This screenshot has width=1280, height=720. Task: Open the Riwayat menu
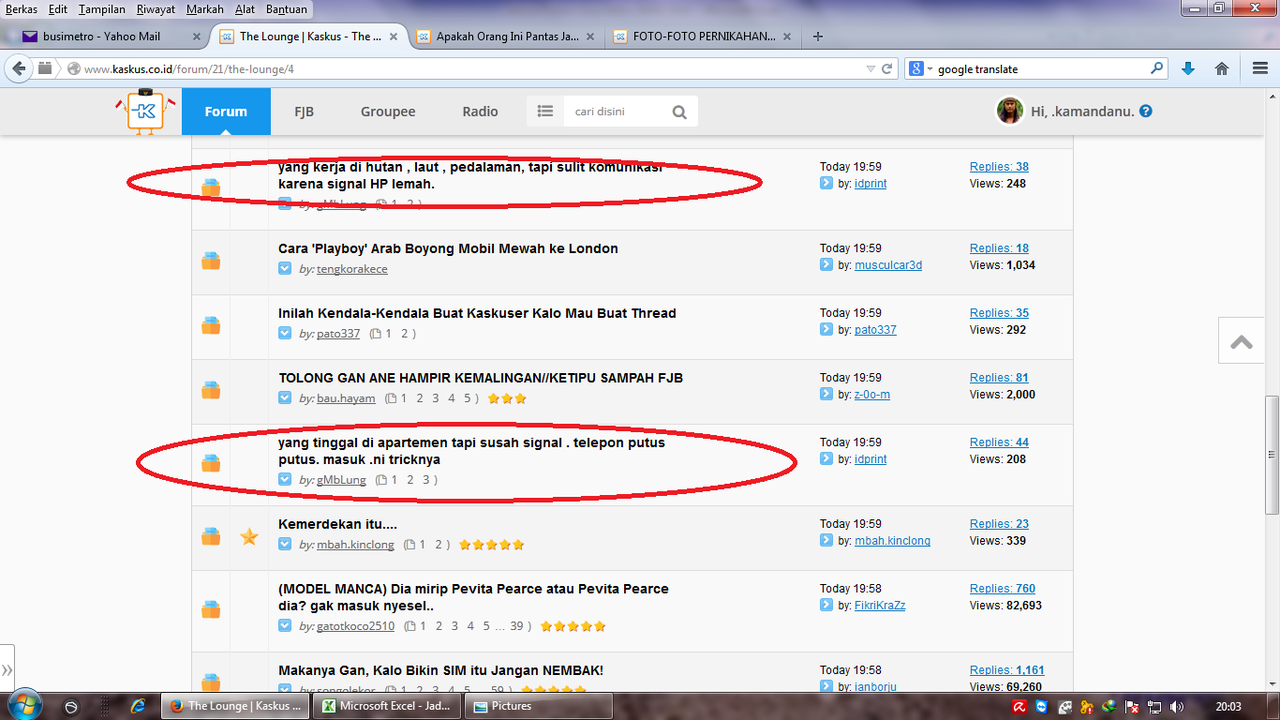coord(153,9)
